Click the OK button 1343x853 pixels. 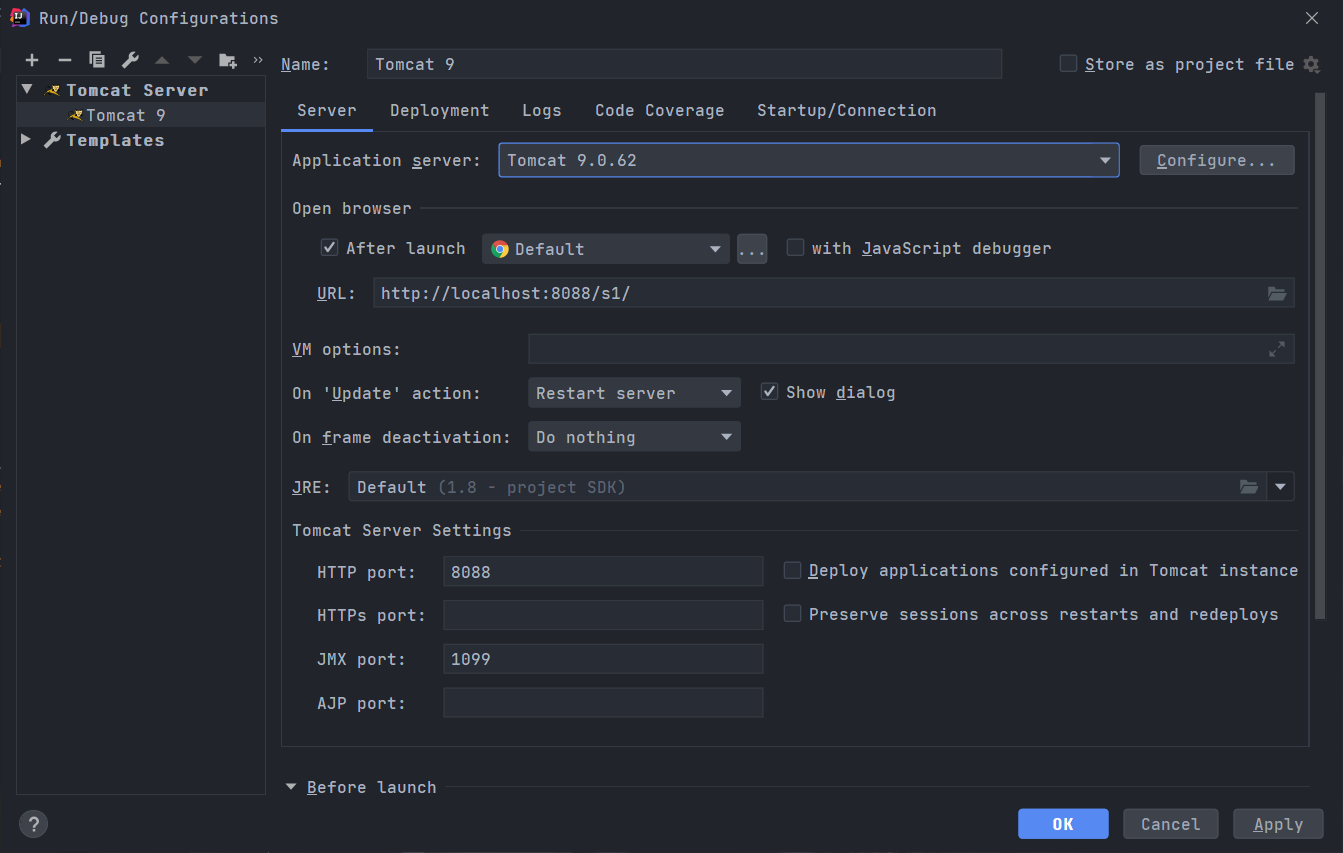pos(1063,824)
